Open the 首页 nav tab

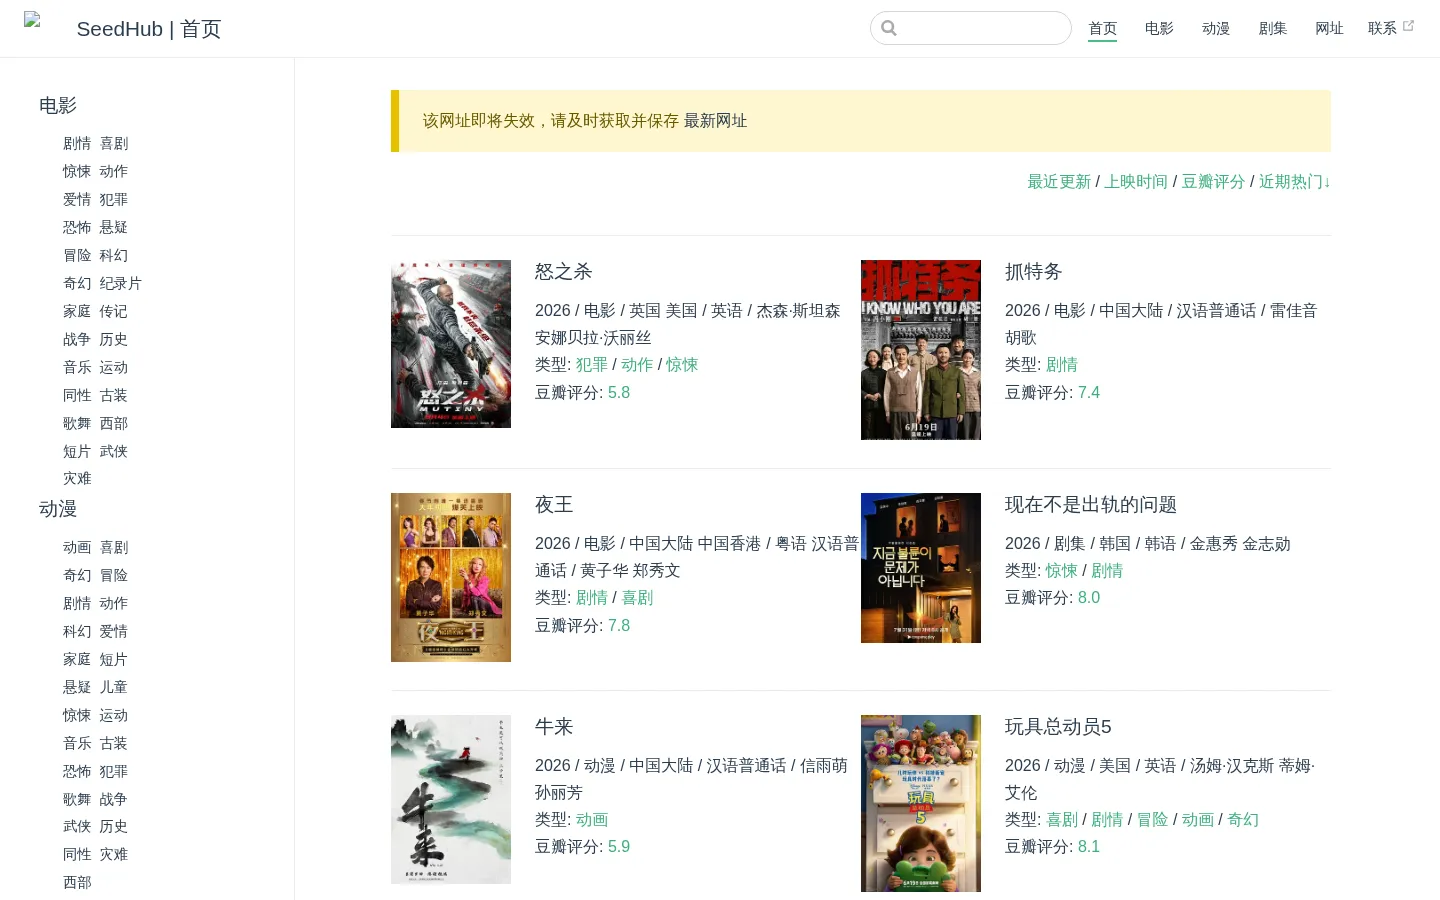click(1102, 28)
